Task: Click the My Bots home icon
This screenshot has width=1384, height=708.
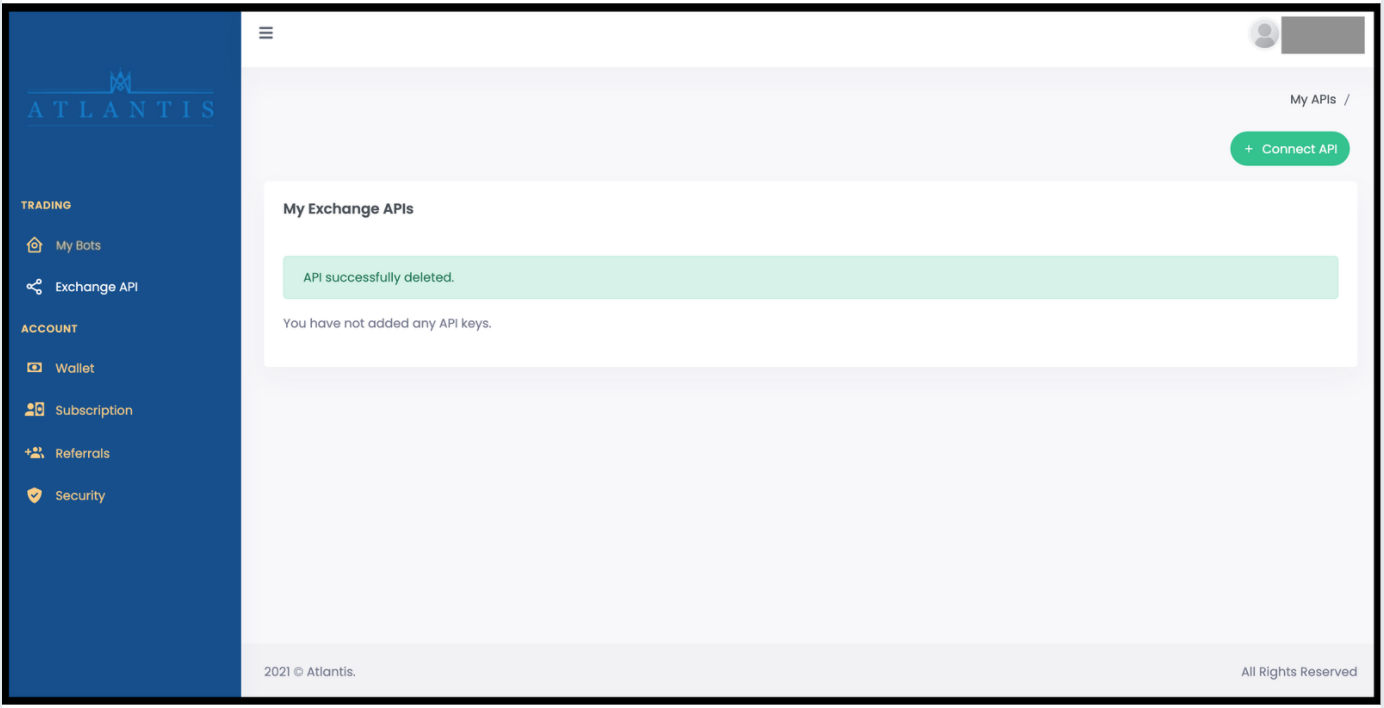Action: 34,245
